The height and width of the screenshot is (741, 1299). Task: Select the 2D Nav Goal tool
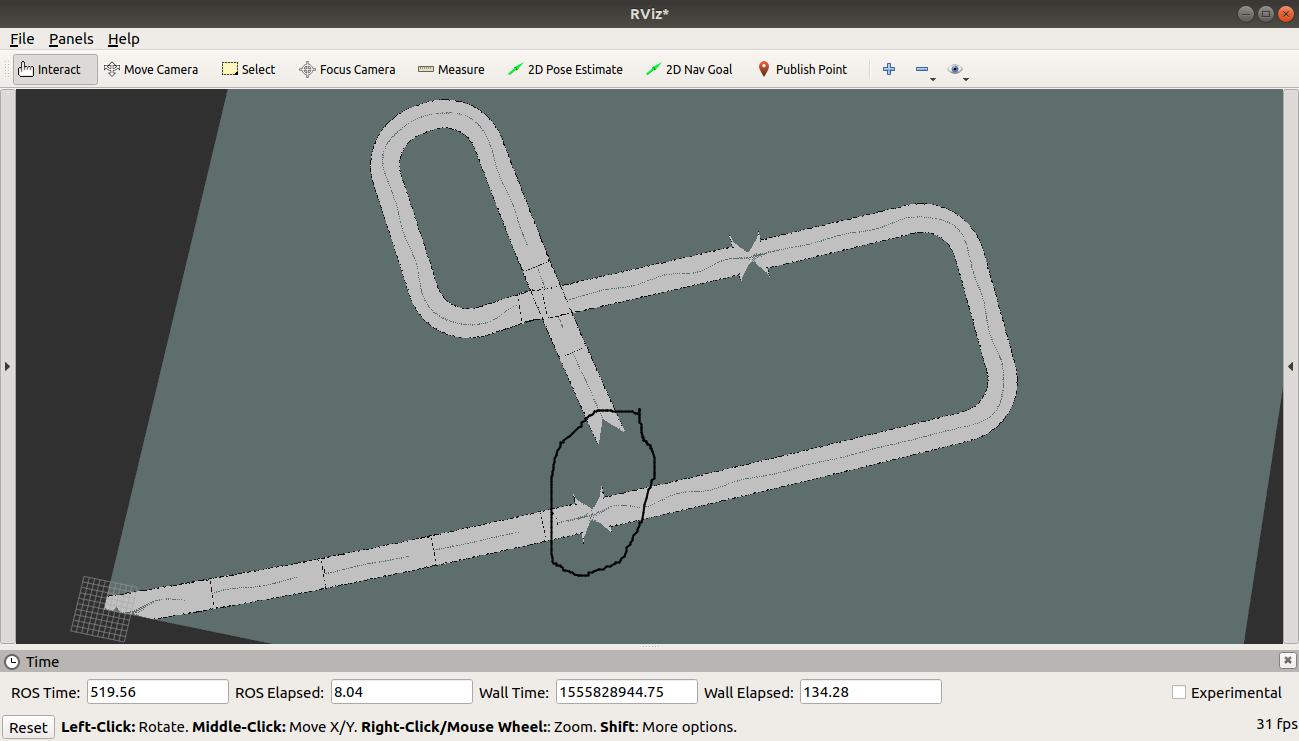click(x=689, y=69)
